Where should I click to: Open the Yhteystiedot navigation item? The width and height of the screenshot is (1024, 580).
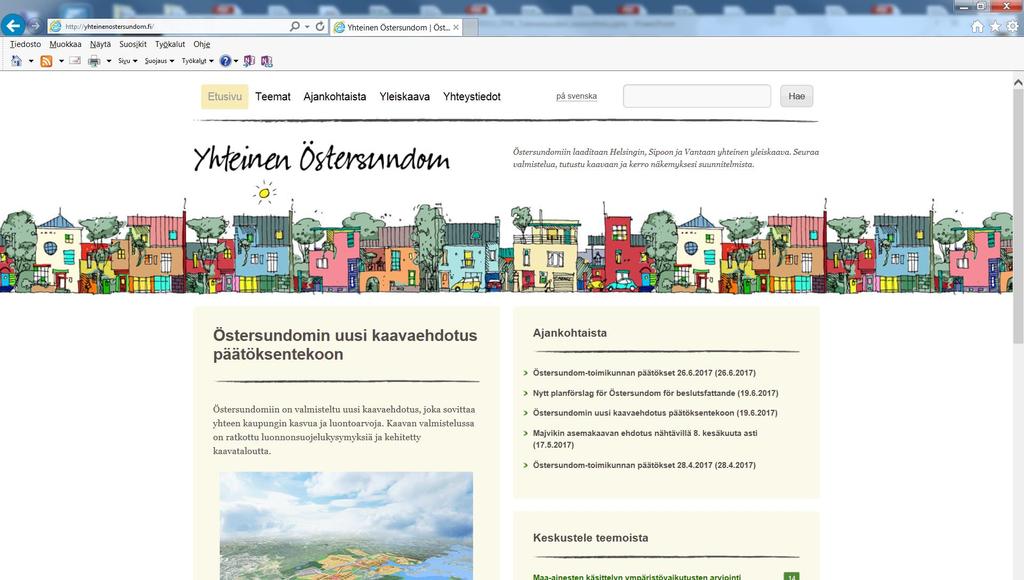click(x=472, y=97)
